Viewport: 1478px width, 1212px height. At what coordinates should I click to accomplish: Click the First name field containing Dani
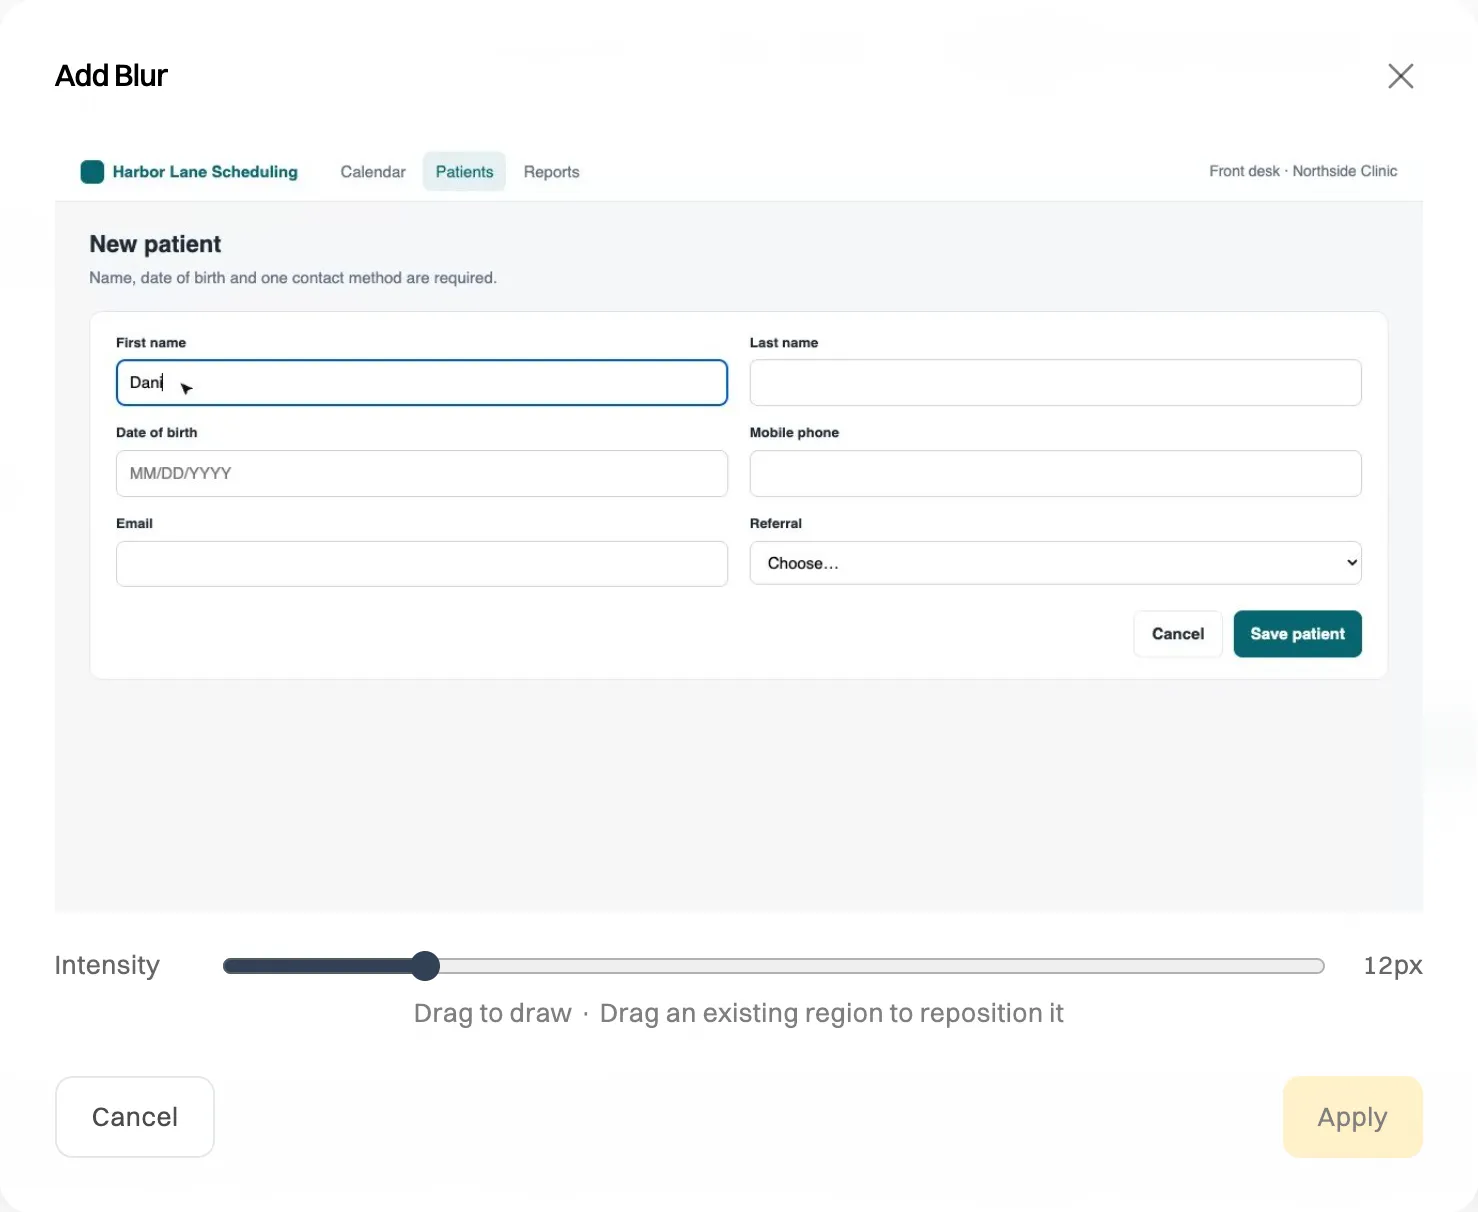click(422, 383)
